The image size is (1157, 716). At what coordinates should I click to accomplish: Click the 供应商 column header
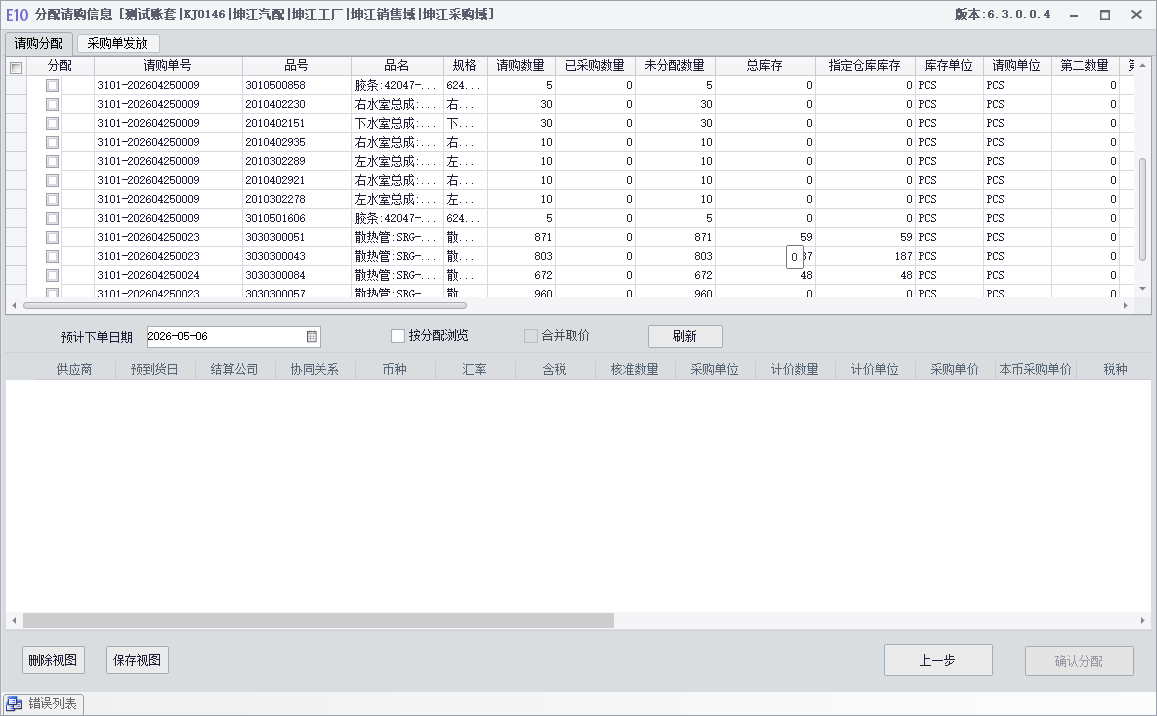(75, 369)
